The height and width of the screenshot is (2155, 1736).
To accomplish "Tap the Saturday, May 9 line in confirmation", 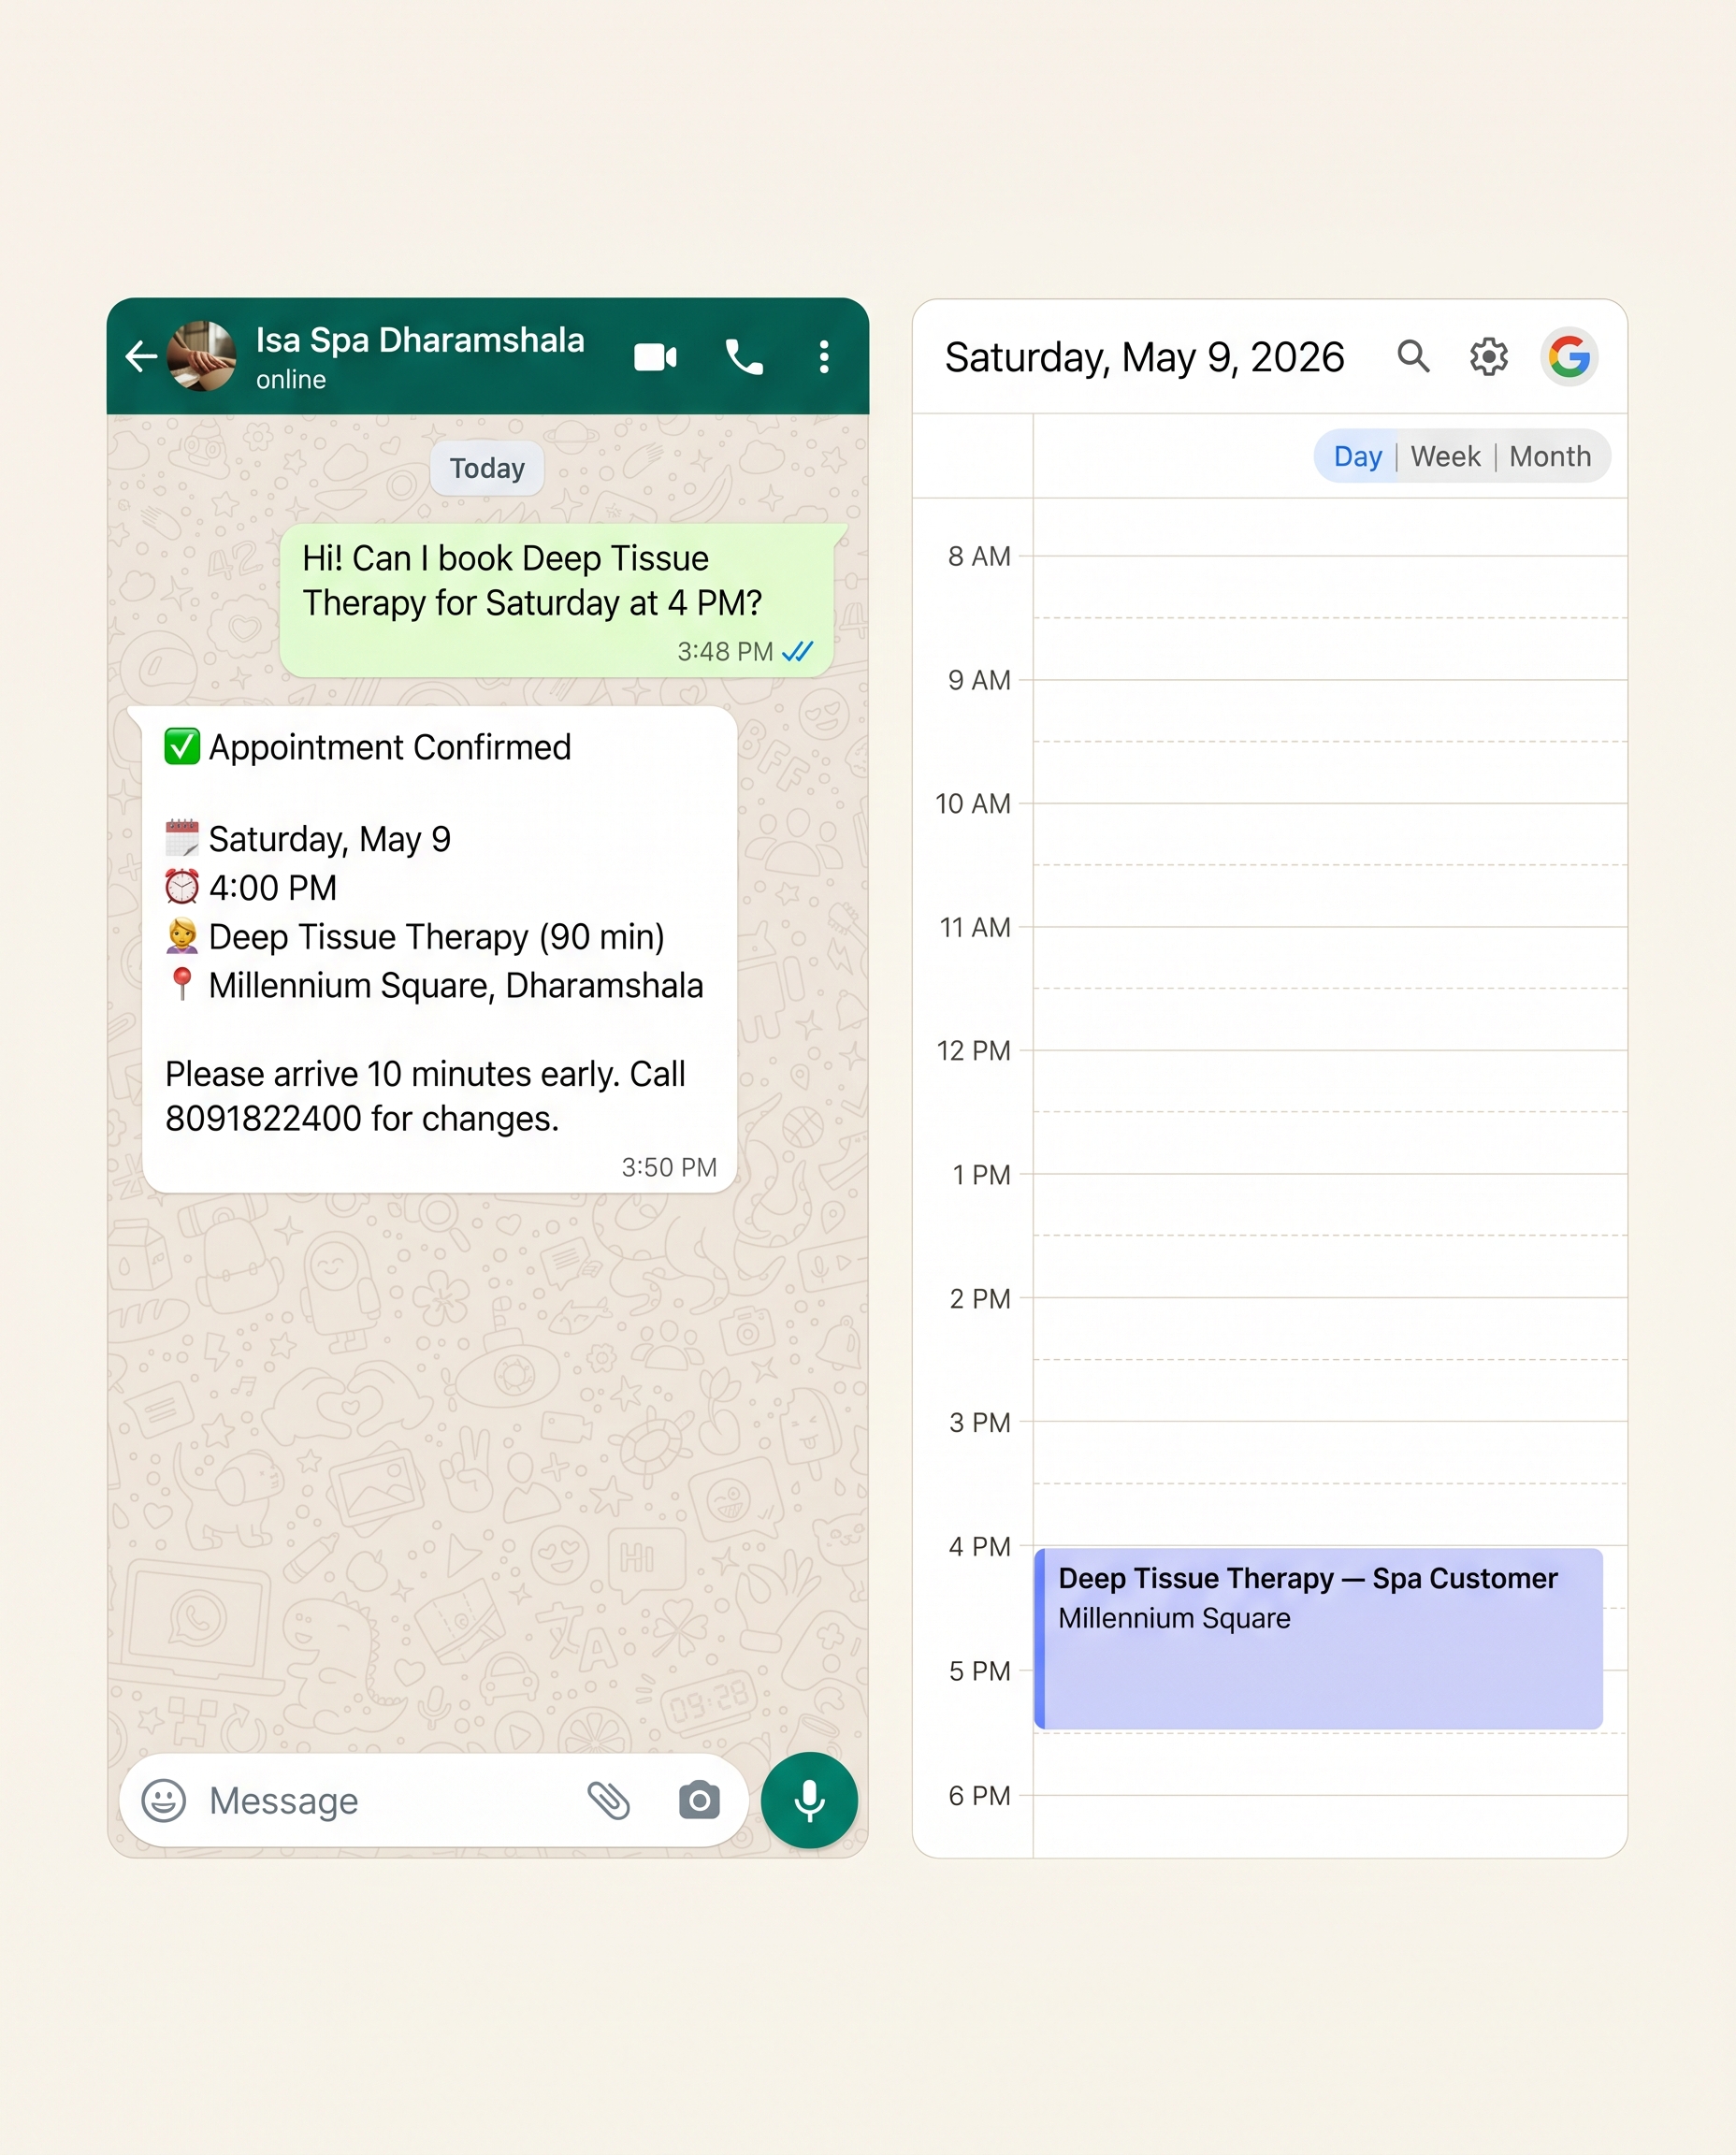I will click(x=330, y=839).
